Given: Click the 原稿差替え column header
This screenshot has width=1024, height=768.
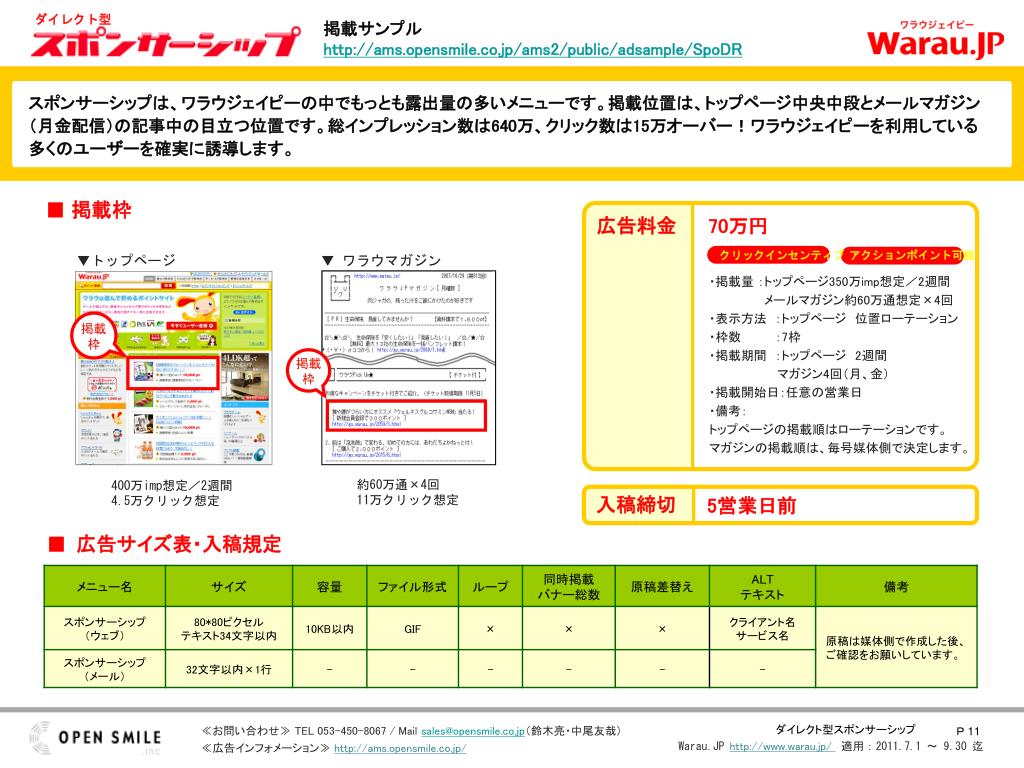Looking at the screenshot, I should 662,586.
